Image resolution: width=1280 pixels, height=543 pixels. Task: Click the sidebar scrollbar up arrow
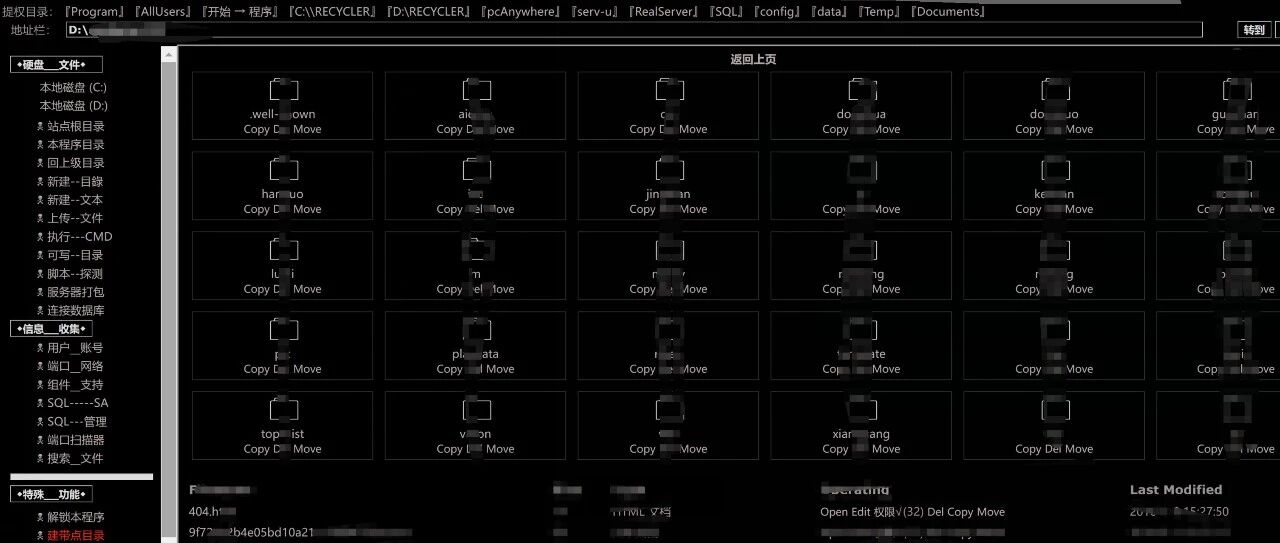pos(169,53)
